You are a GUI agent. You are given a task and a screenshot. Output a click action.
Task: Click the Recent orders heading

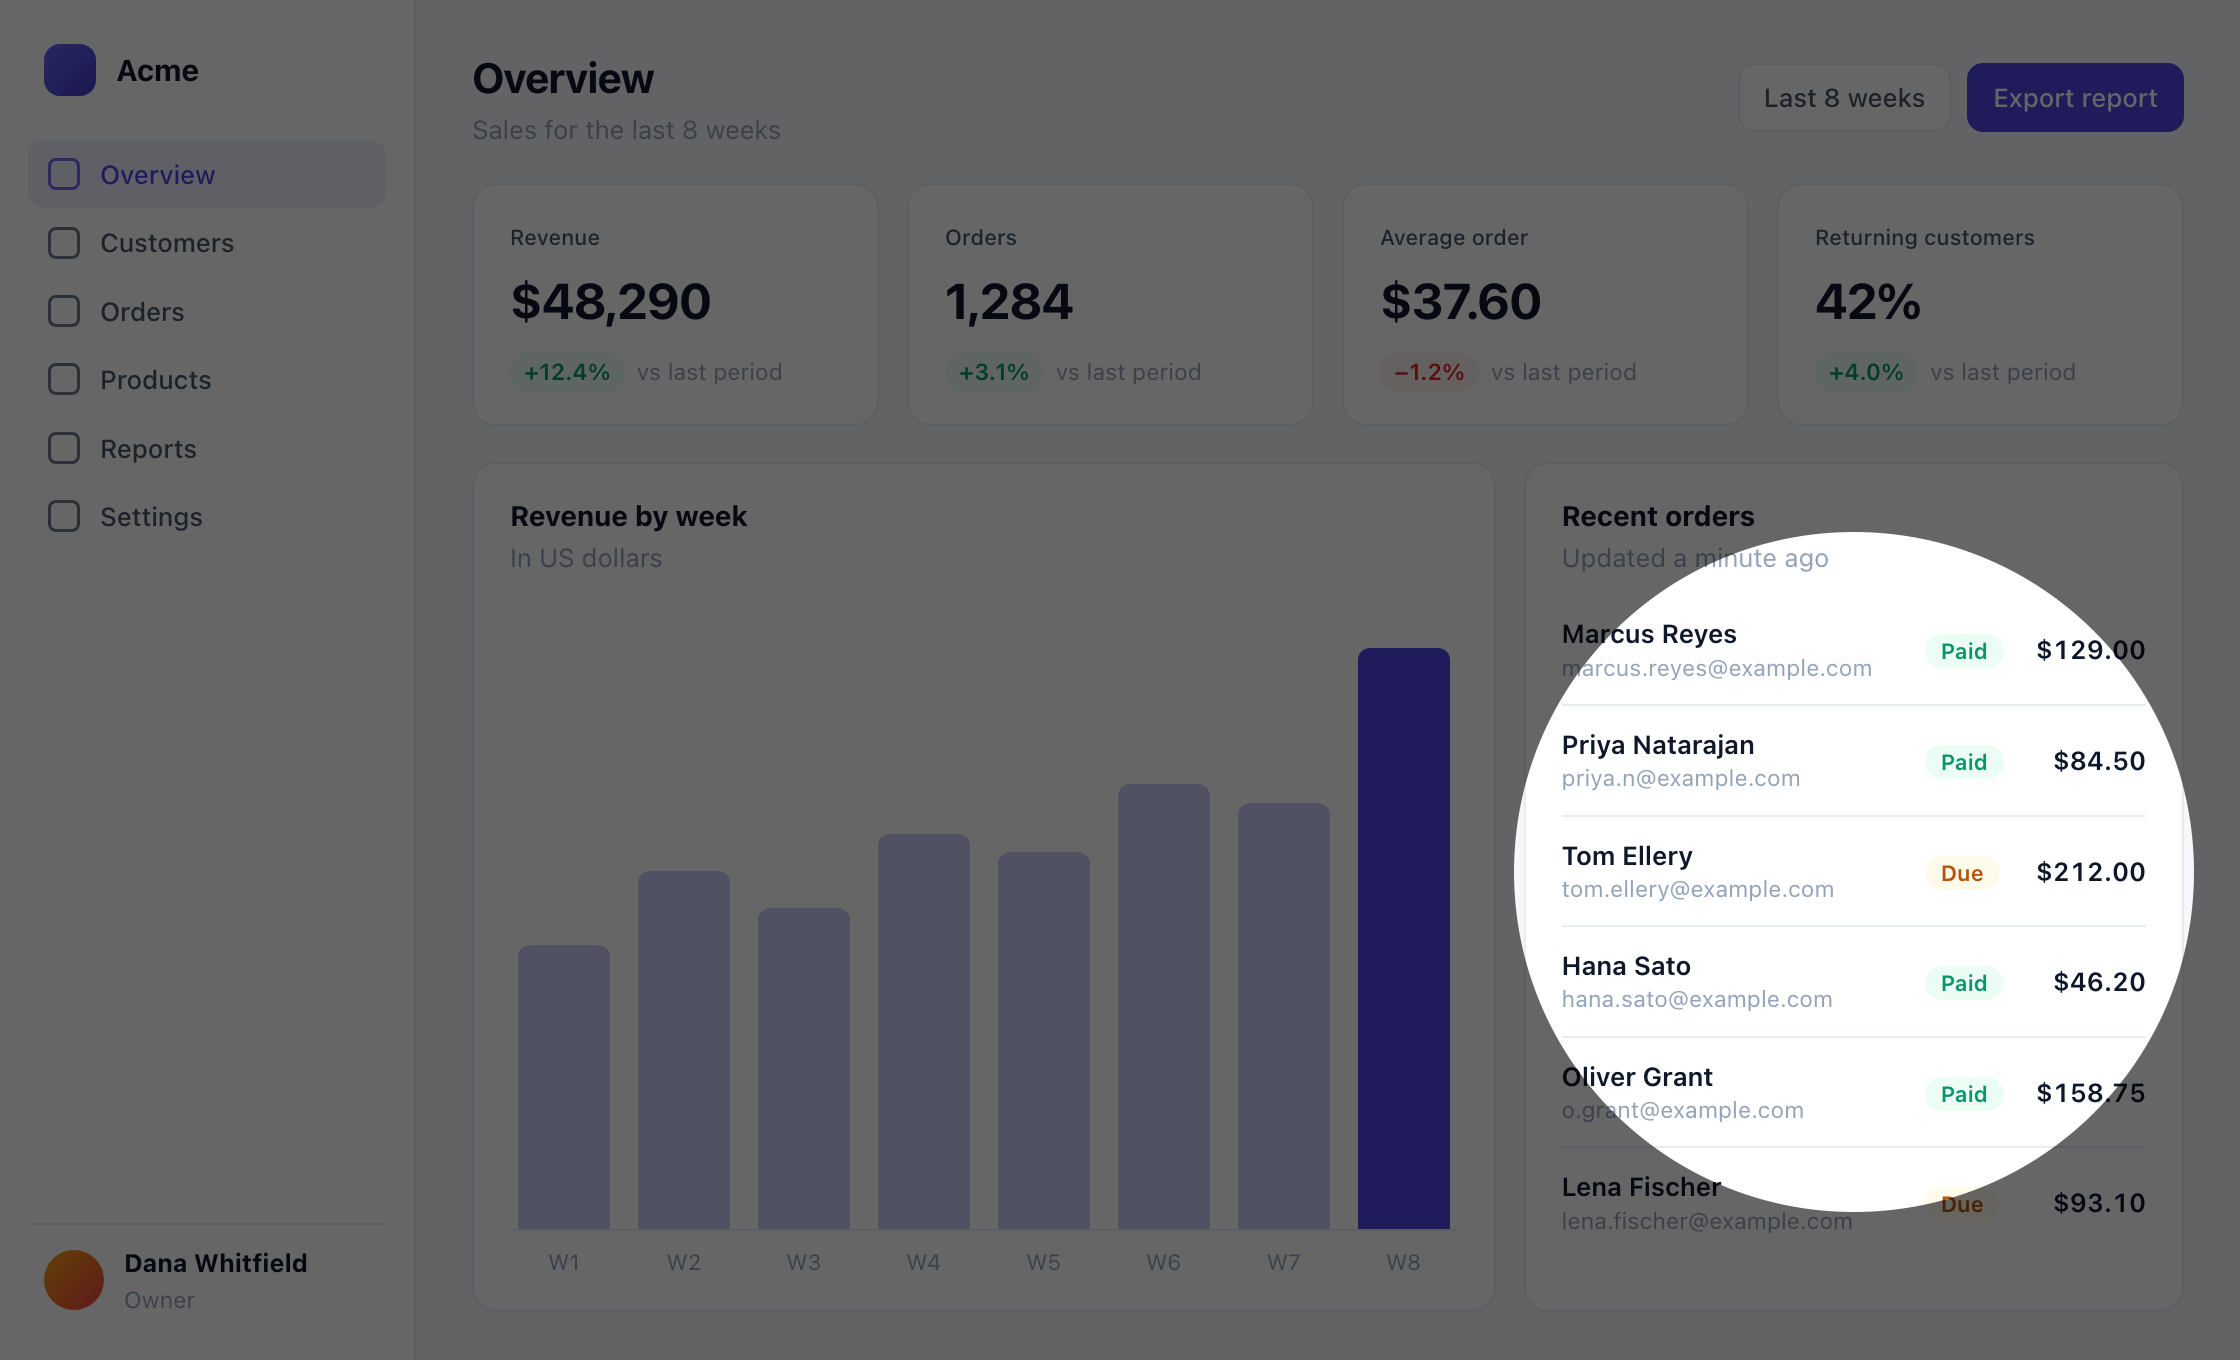(x=1658, y=516)
